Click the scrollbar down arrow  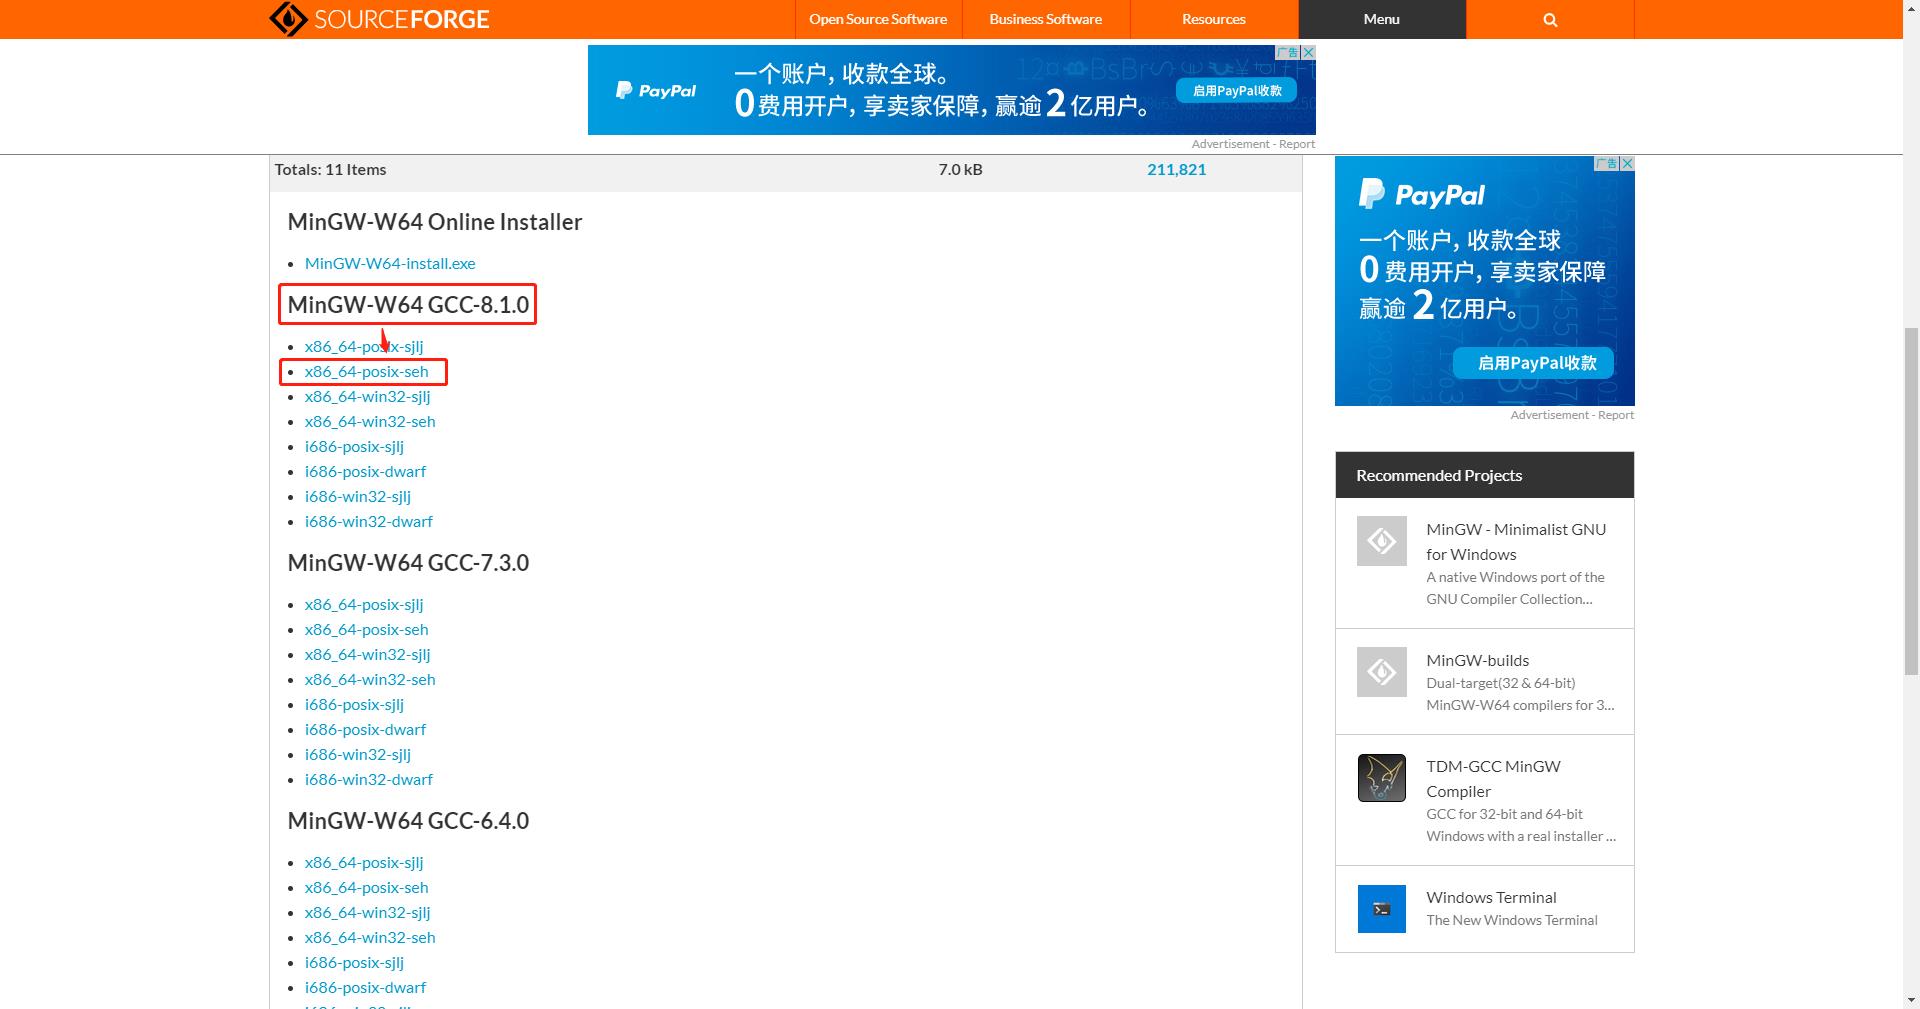click(x=1911, y=1000)
